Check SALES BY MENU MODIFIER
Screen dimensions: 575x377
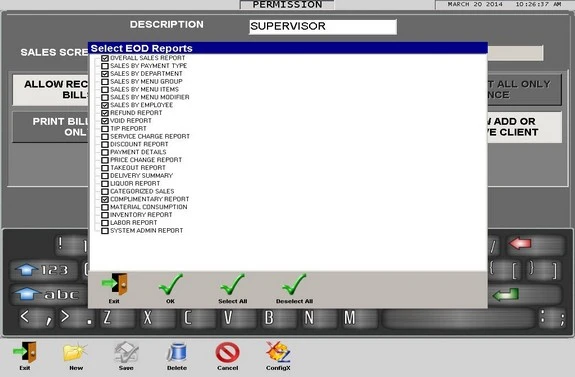105,97
